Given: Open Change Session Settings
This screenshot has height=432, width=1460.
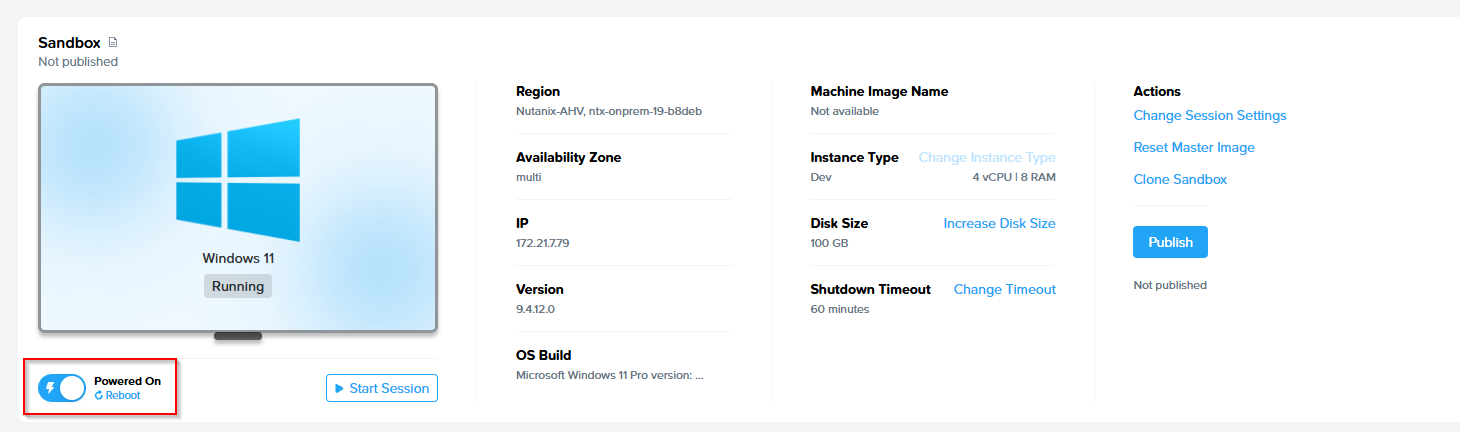Looking at the screenshot, I should click(x=1209, y=116).
